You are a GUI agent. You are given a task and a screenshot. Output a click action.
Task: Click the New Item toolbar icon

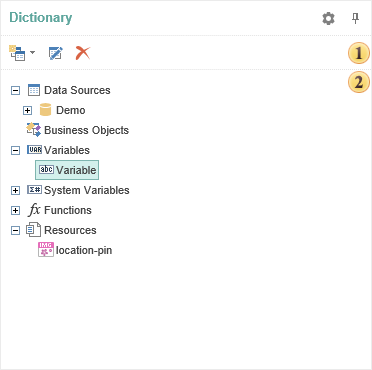point(17,53)
